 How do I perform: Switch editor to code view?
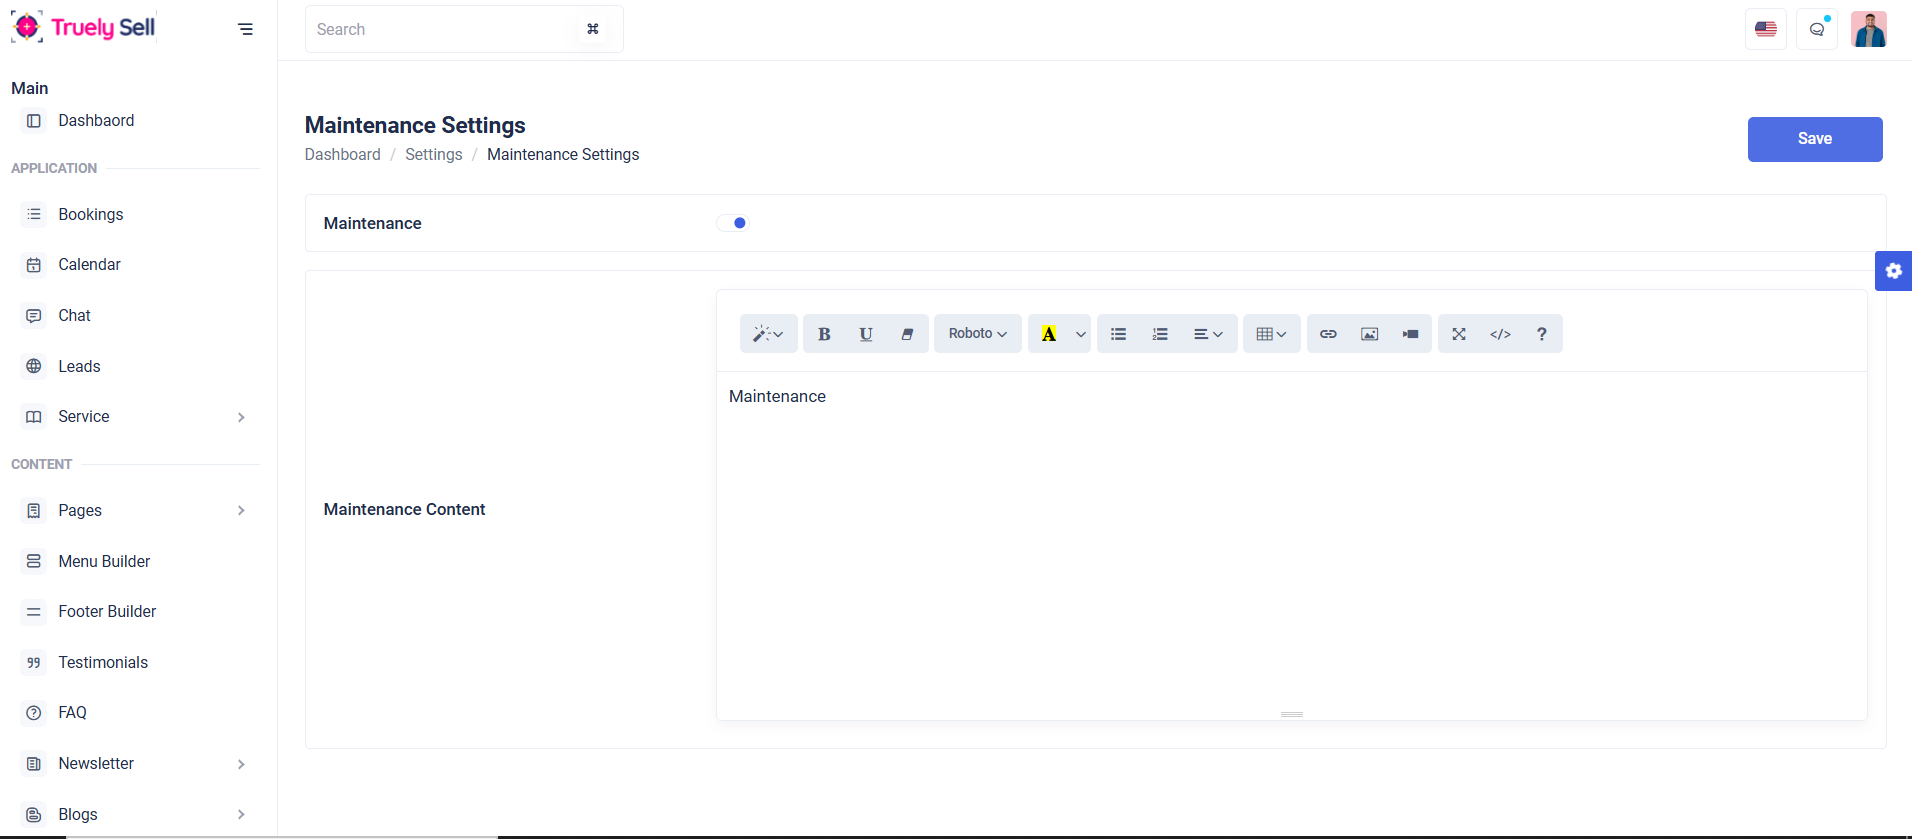pos(1500,334)
